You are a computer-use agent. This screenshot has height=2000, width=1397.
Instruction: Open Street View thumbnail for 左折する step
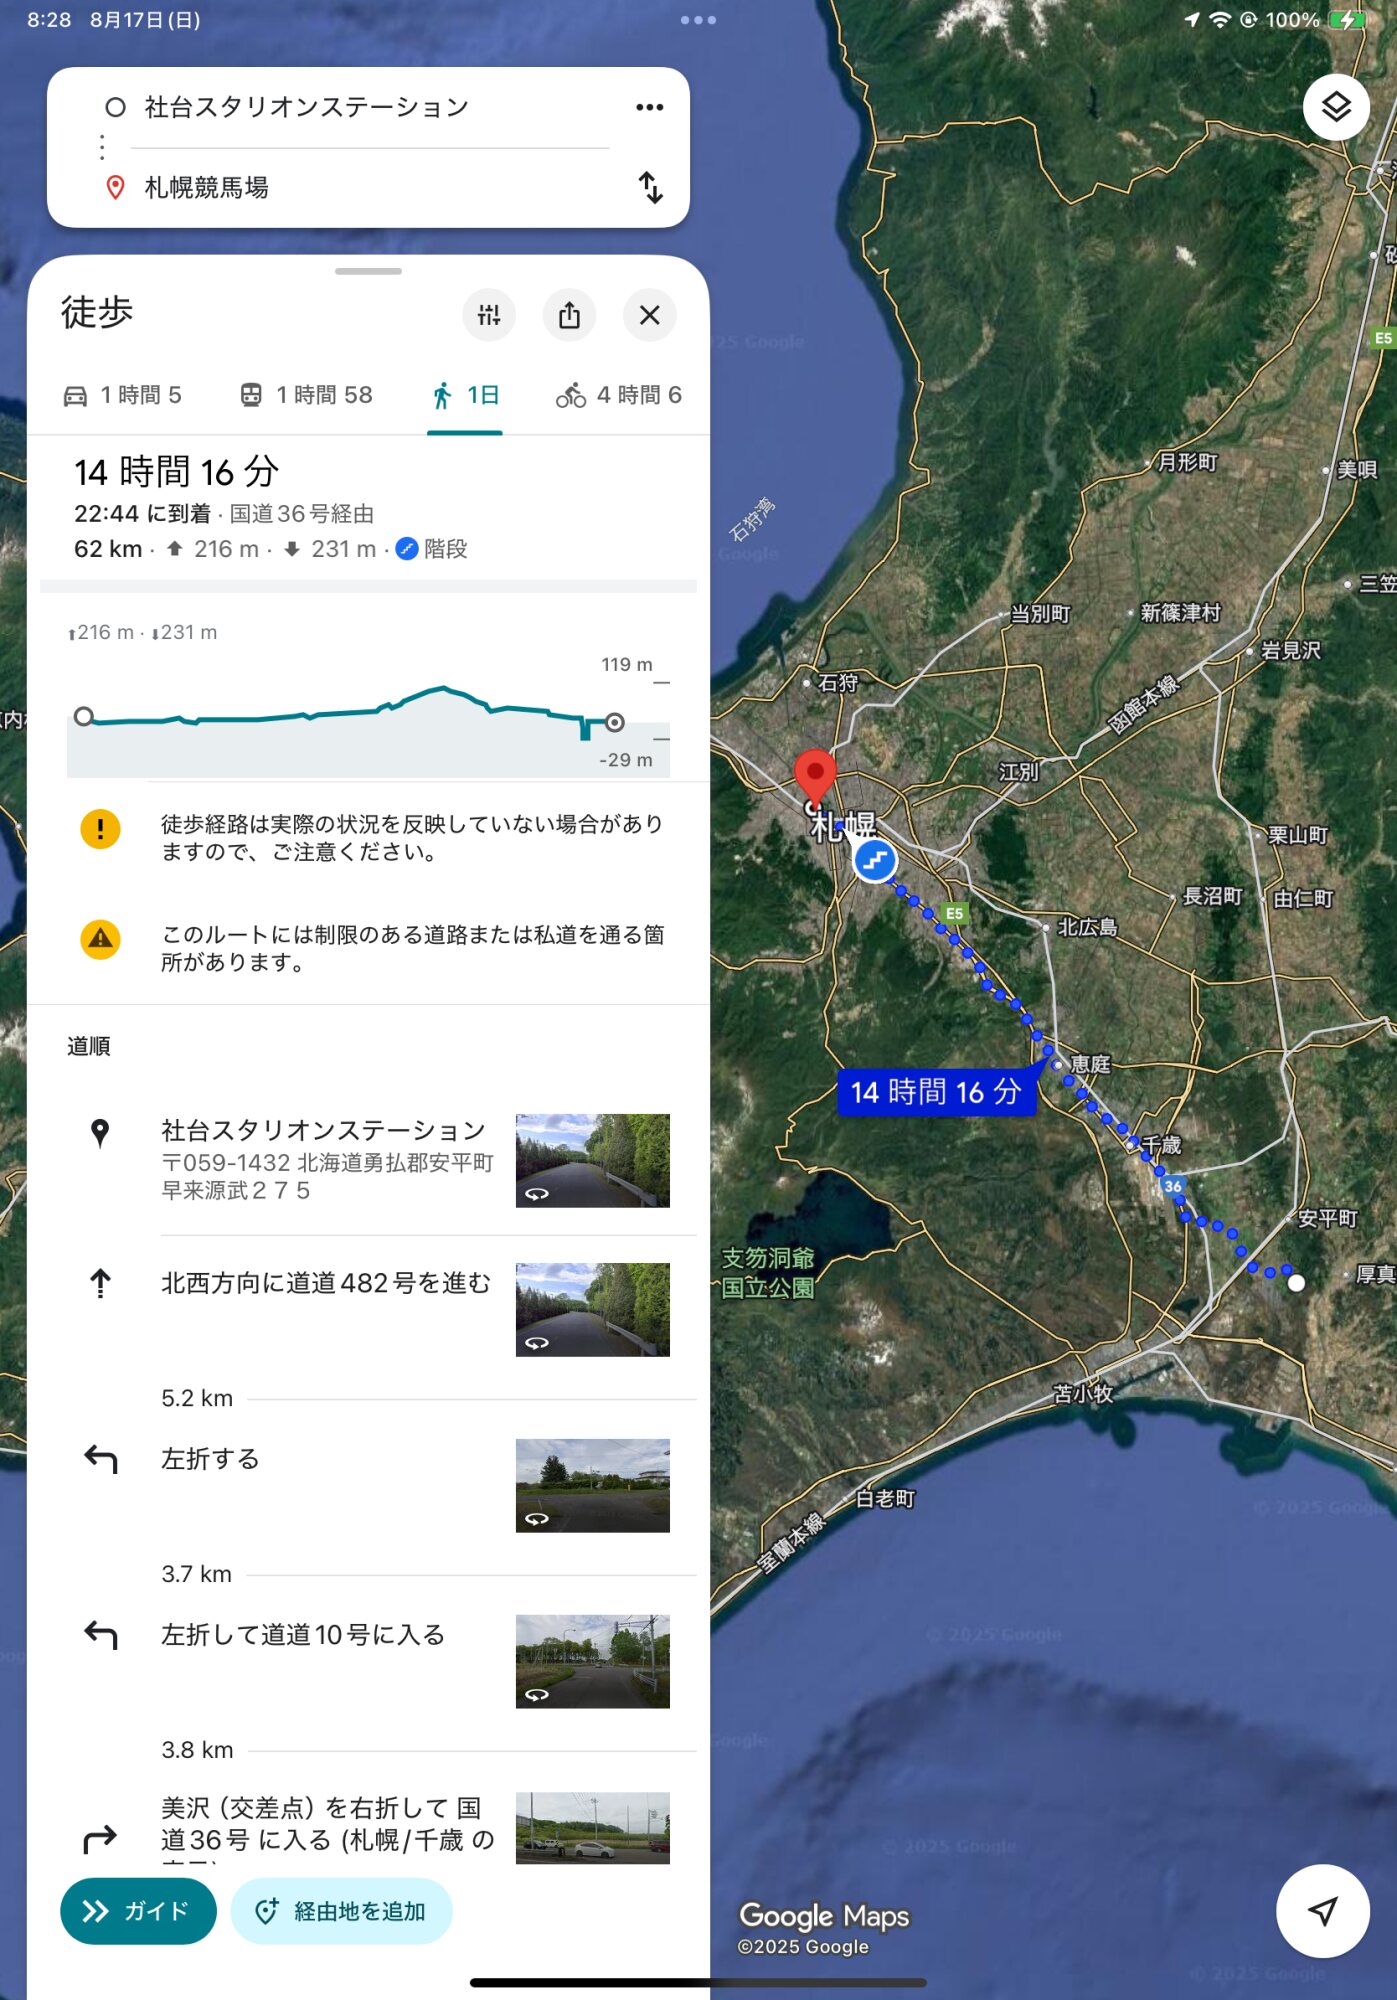click(593, 1486)
